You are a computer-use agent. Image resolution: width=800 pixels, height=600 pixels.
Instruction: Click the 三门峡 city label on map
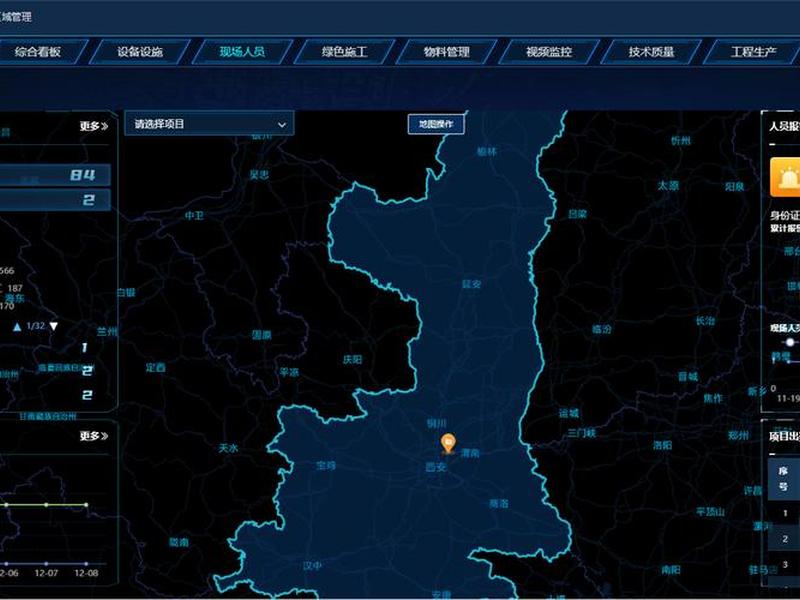click(x=582, y=434)
